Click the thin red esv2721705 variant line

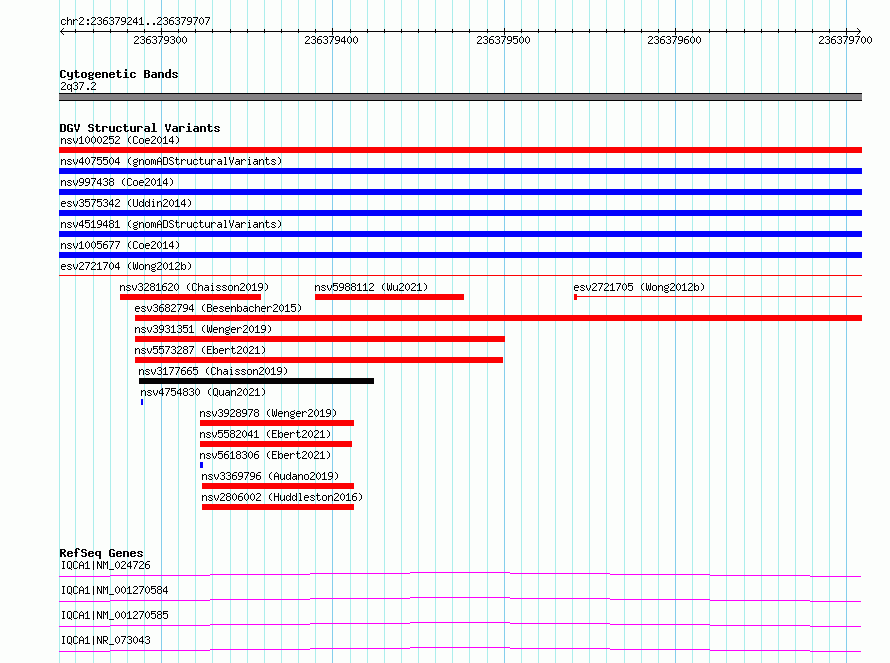click(x=718, y=297)
